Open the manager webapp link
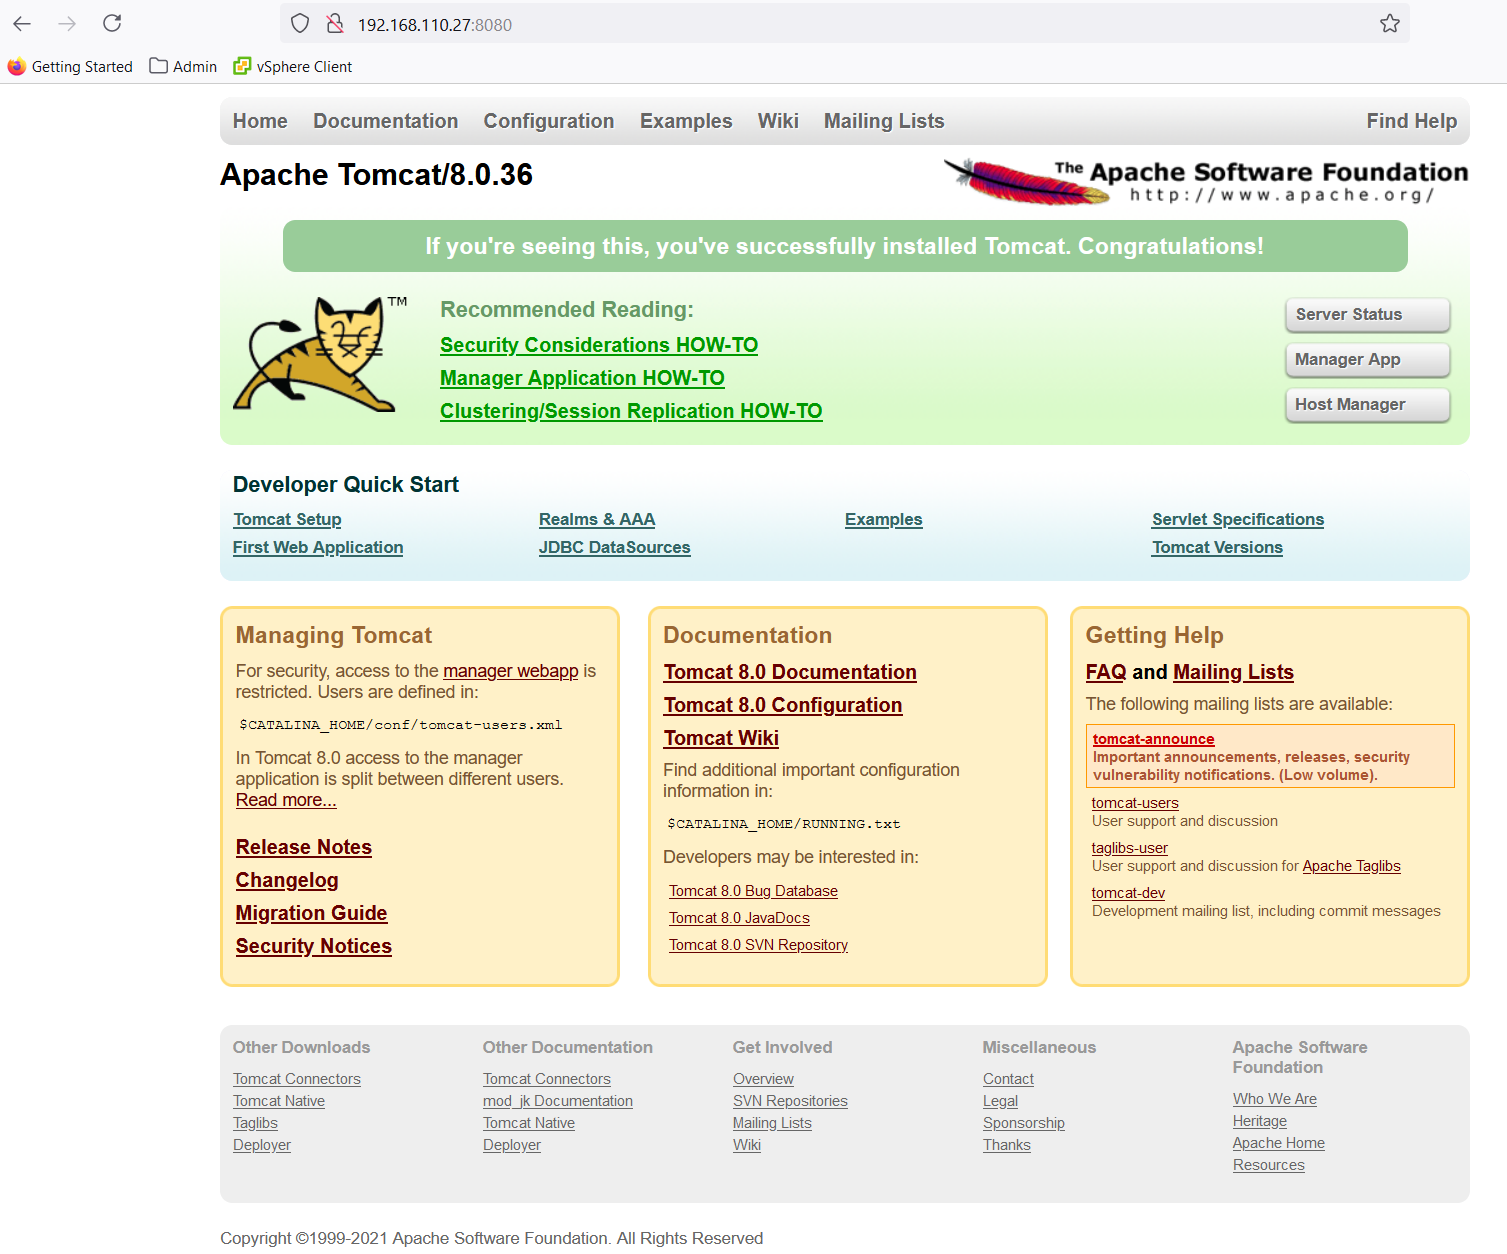The height and width of the screenshot is (1254, 1507). click(511, 671)
